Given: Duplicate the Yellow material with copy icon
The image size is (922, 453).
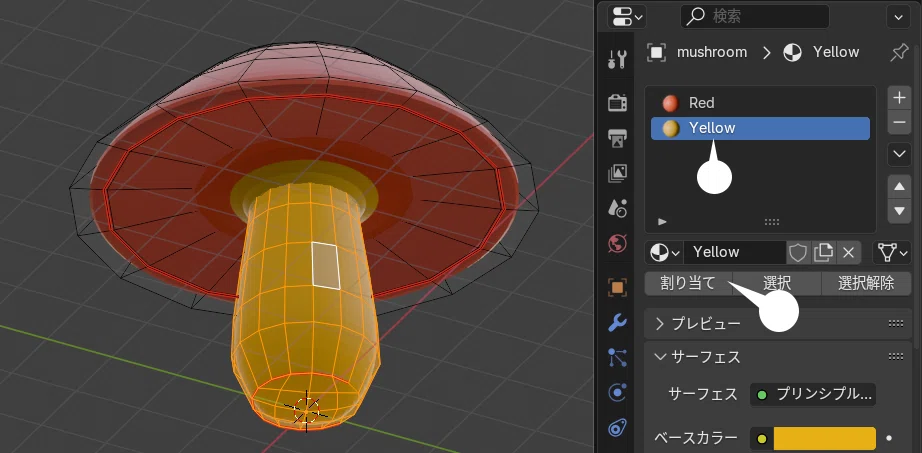Looking at the screenshot, I should 823,253.
